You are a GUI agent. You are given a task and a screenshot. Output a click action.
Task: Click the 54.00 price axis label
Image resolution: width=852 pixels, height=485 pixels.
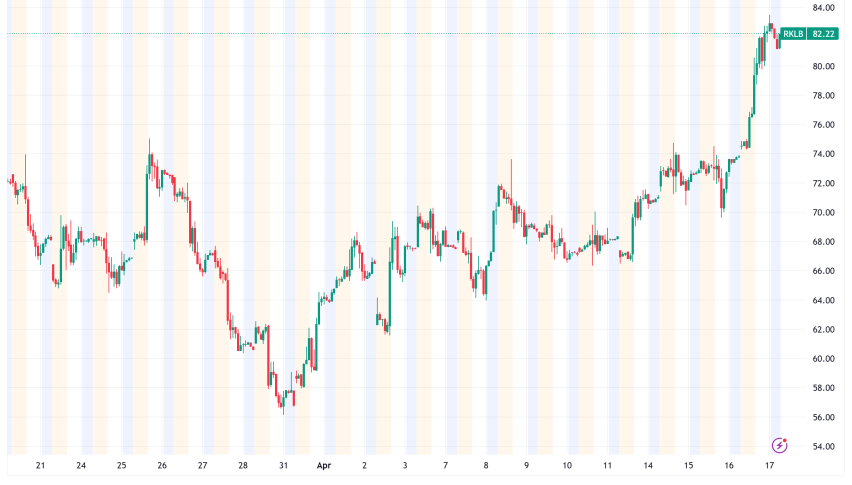click(x=823, y=446)
